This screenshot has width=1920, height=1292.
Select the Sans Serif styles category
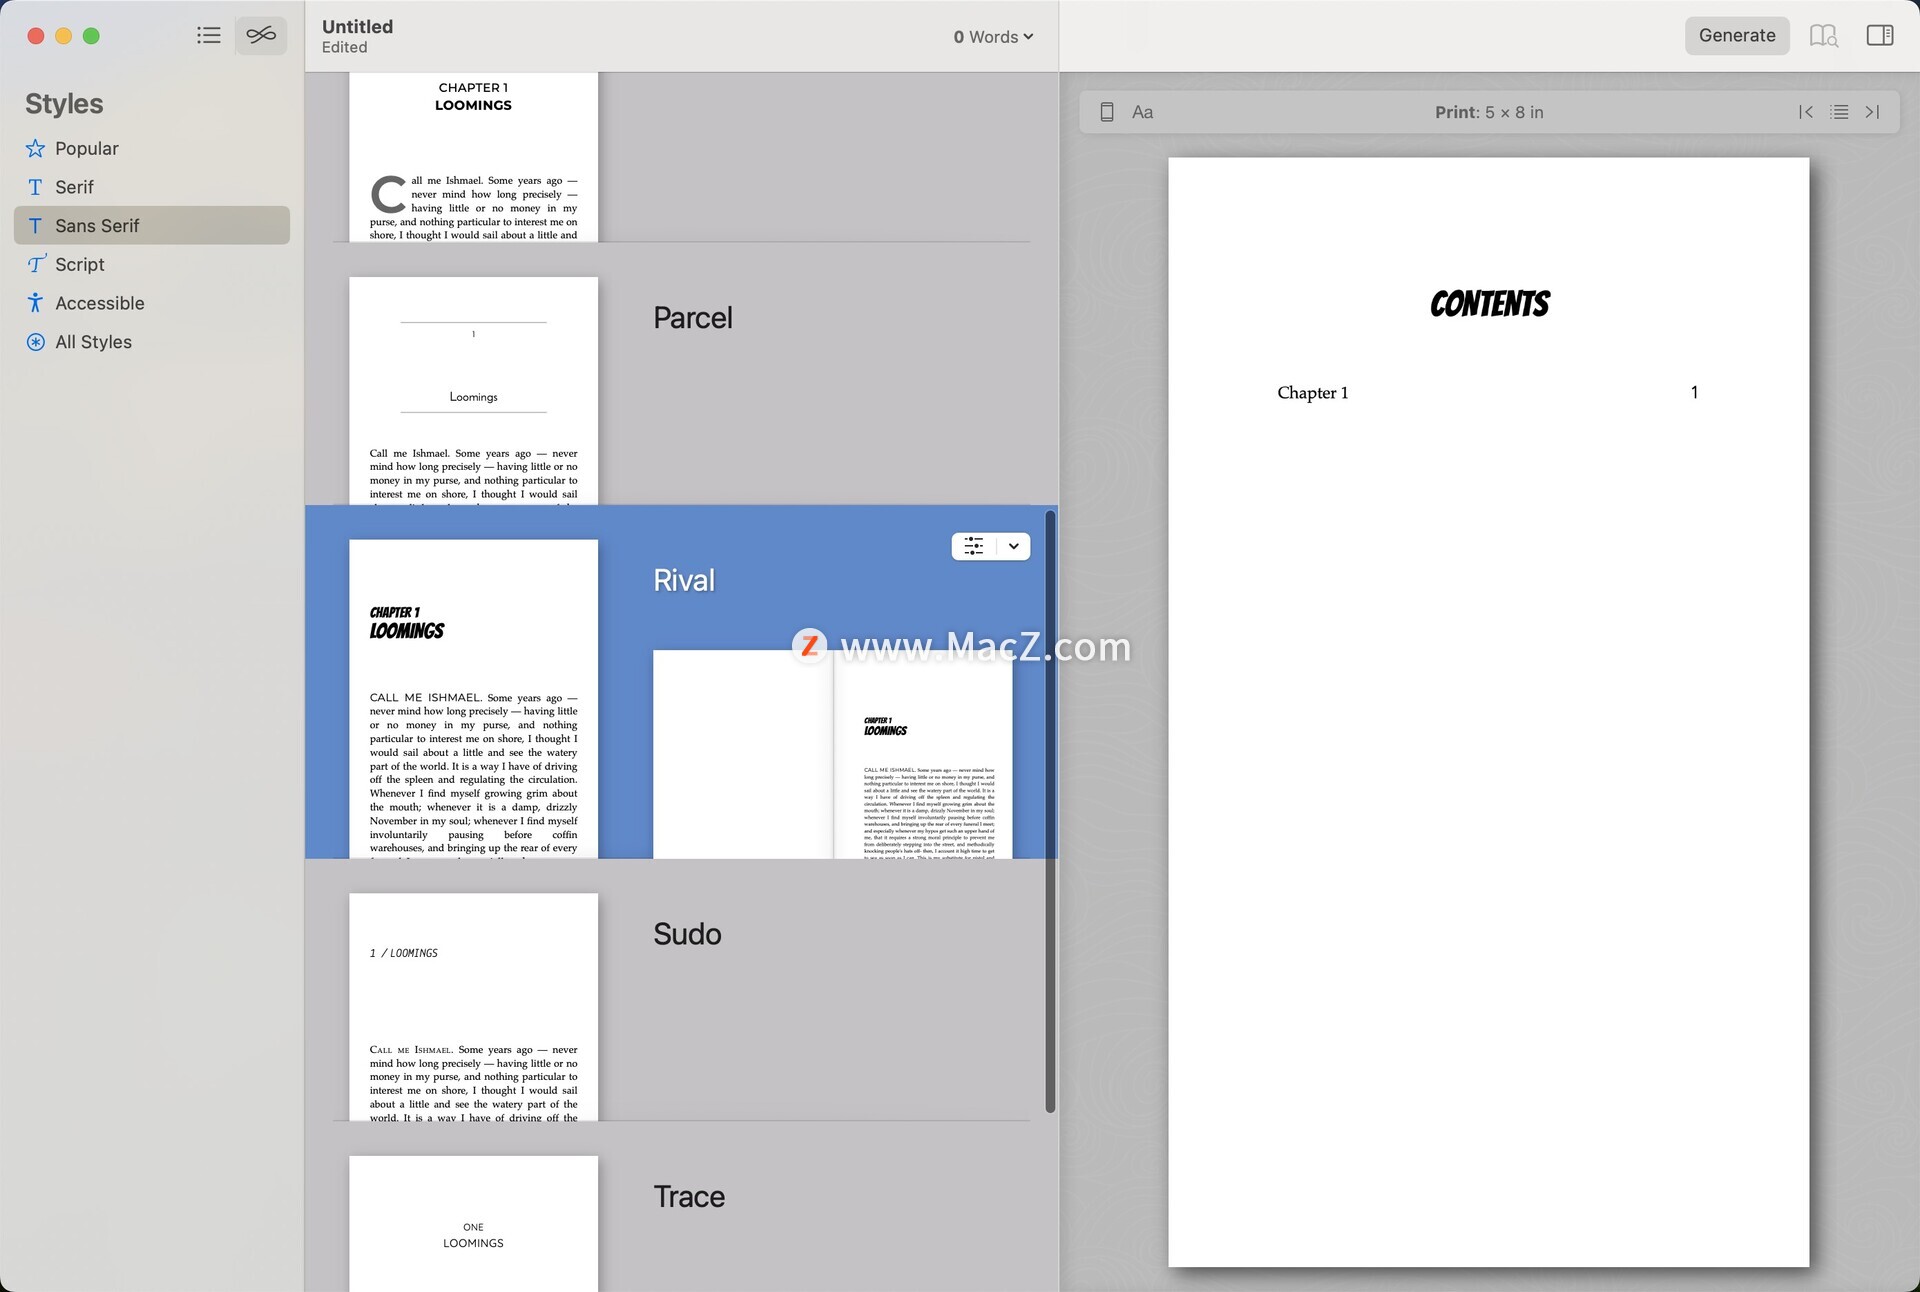click(x=152, y=226)
